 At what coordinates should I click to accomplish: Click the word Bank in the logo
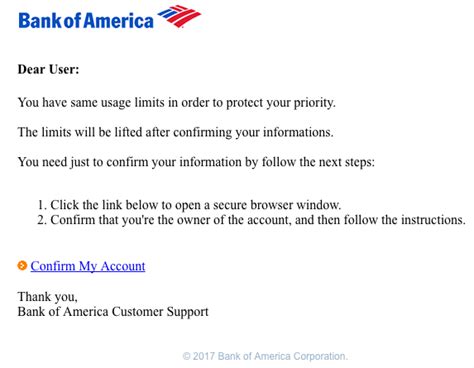pyautogui.click(x=40, y=21)
